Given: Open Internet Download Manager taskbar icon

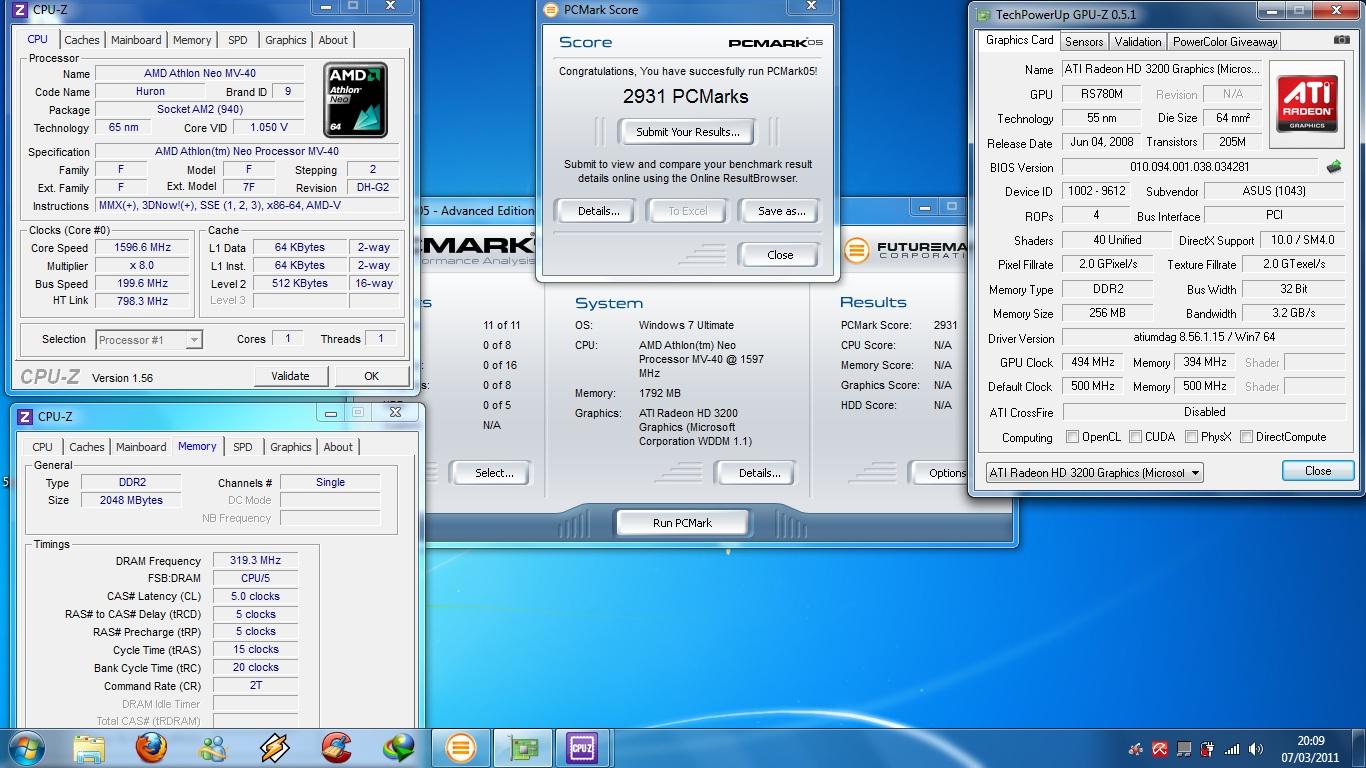Looking at the screenshot, I should [x=399, y=748].
